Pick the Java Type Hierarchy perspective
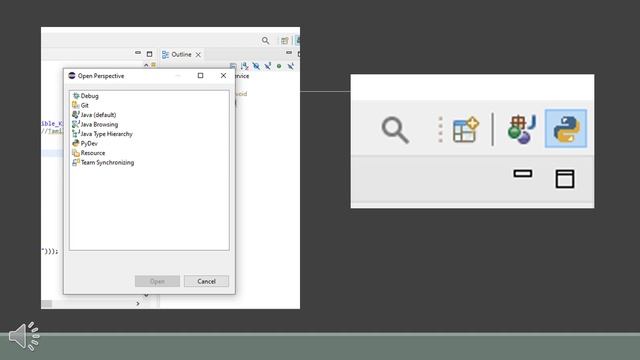This screenshot has height=360, width=640. (102, 134)
